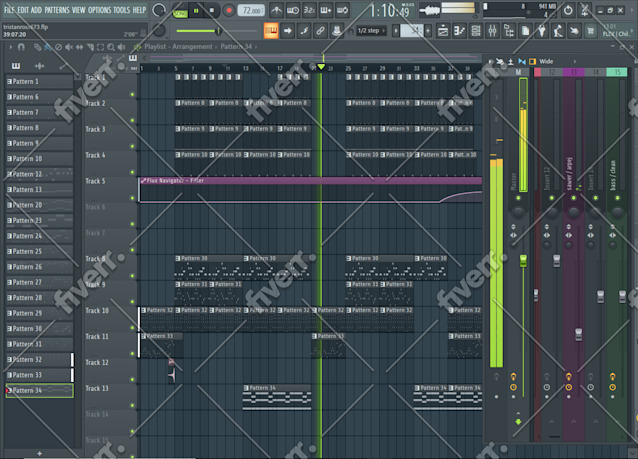
Task: Mute Track 10 with its green dot
Action: [132, 328]
